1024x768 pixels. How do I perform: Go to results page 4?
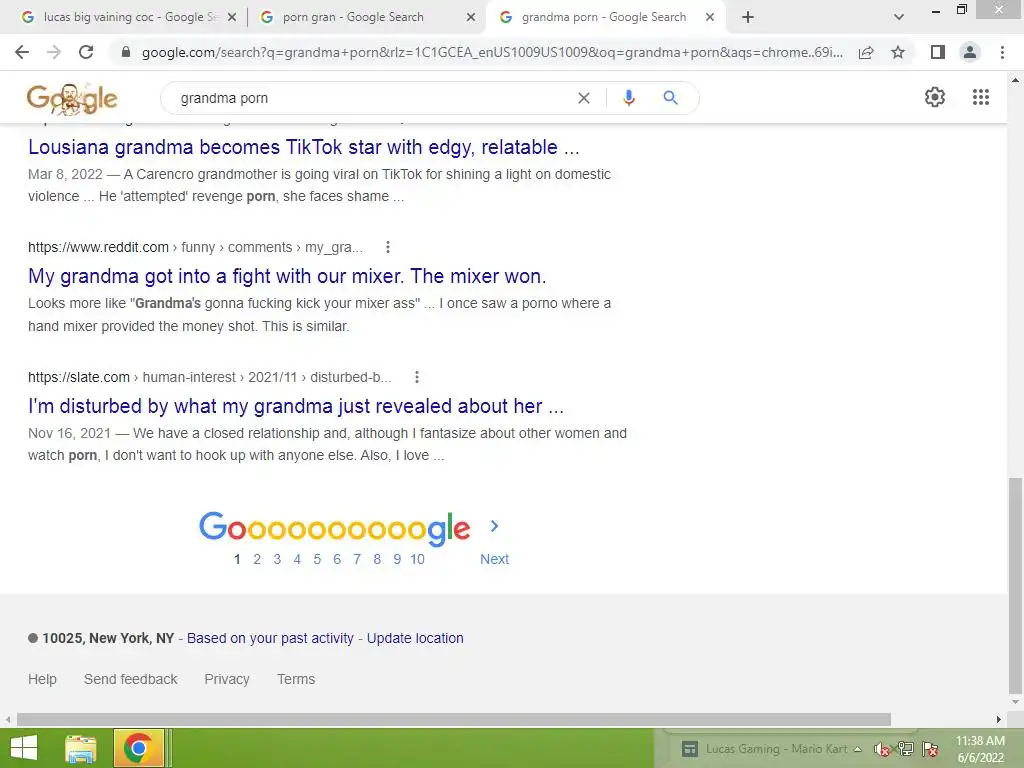[x=297, y=559]
